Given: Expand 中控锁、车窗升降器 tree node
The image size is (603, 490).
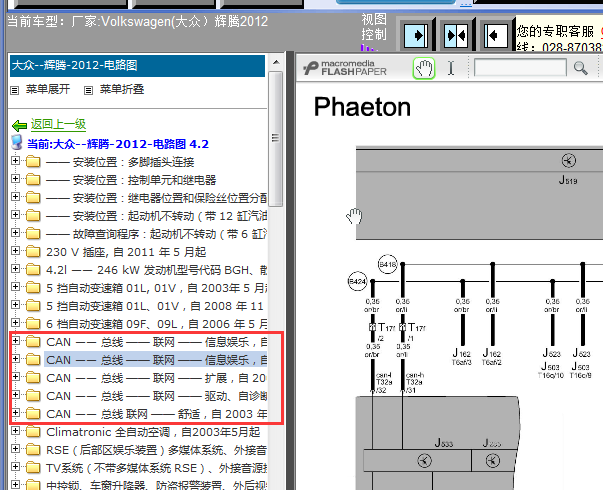Looking at the screenshot, I should pos(15,484).
